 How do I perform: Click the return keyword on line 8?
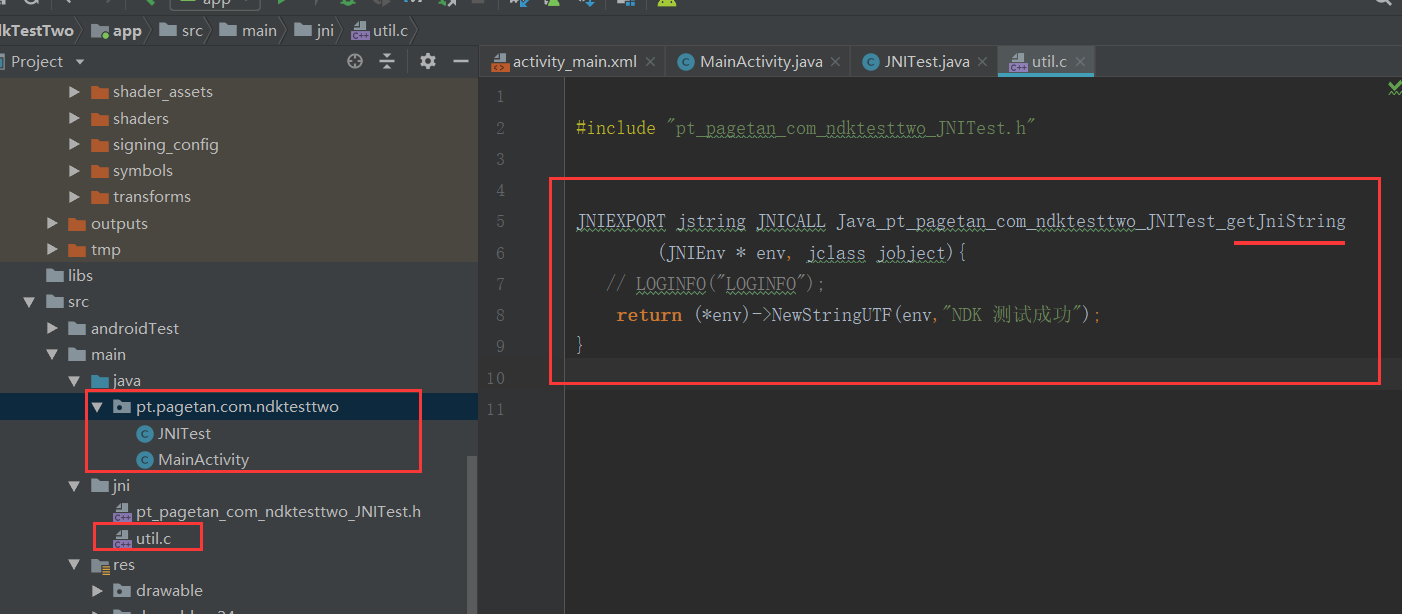(649, 315)
